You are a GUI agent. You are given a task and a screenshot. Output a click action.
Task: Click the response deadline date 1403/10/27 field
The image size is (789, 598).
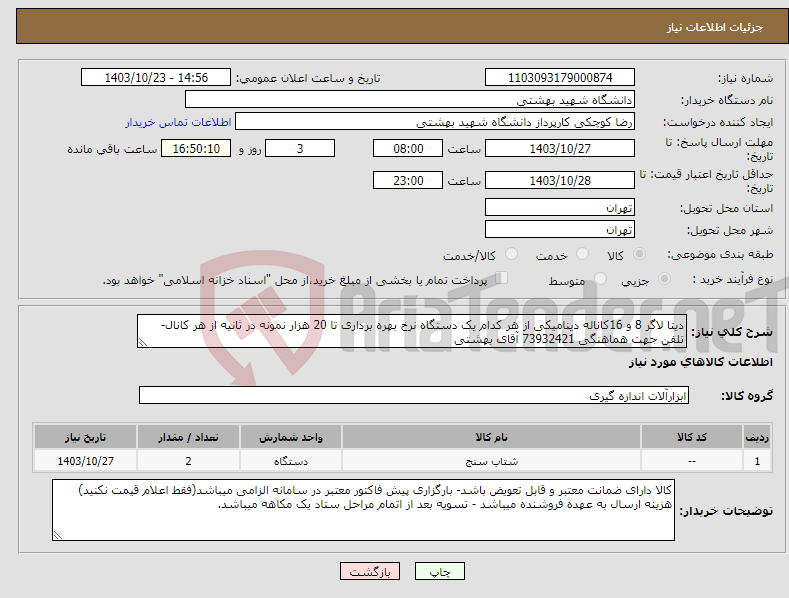click(x=560, y=148)
